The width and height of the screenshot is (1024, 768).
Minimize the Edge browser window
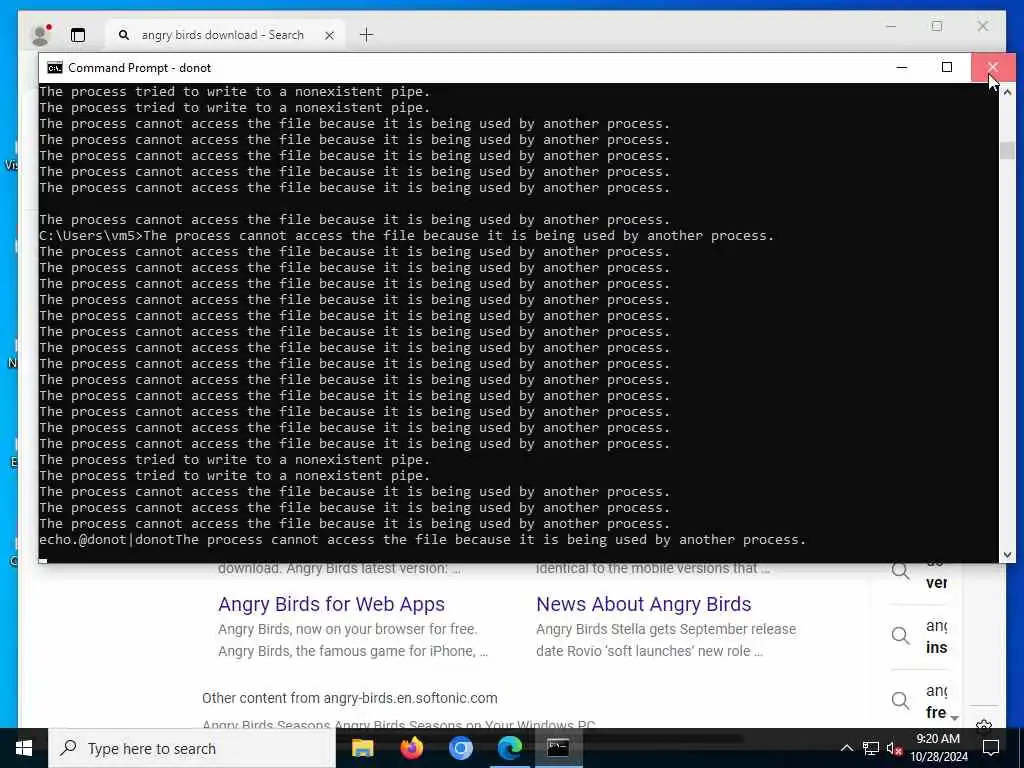click(891, 26)
